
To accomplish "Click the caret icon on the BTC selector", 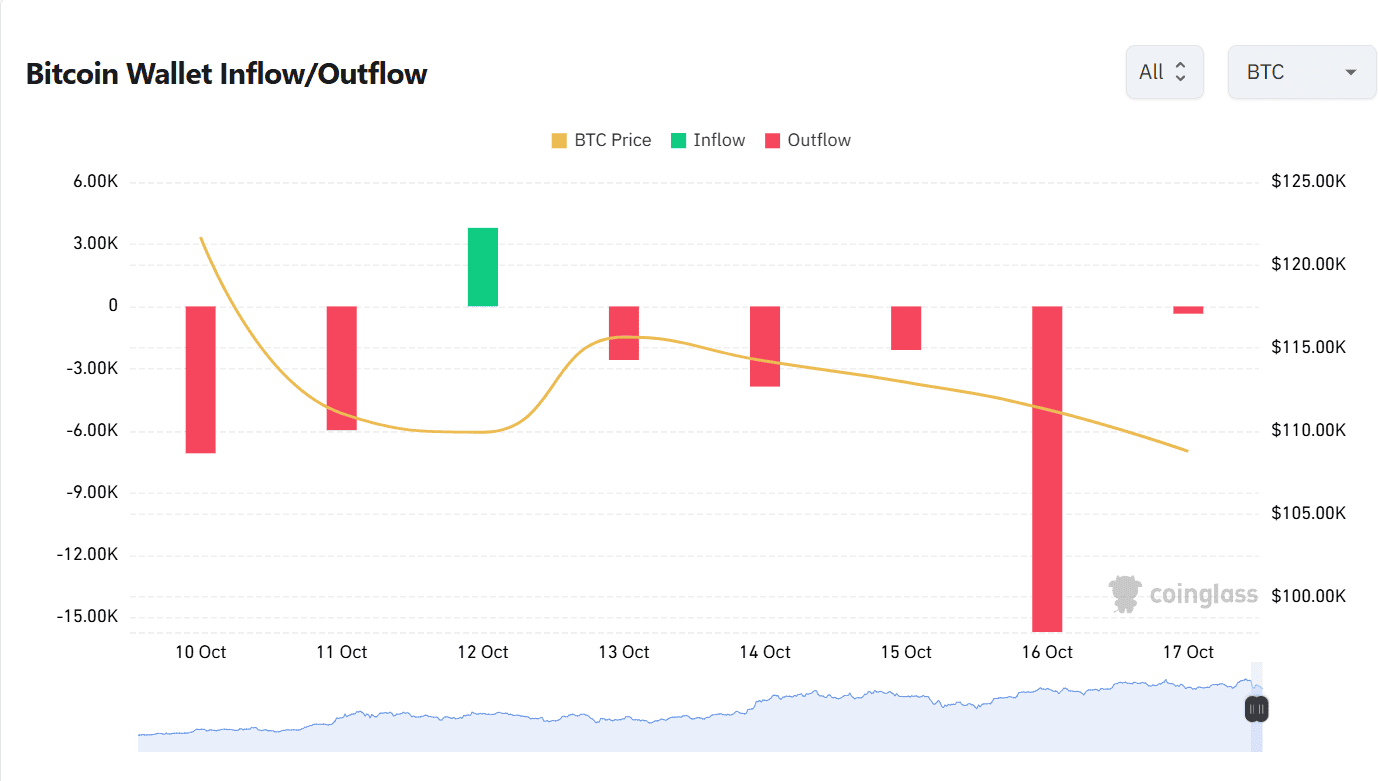I will pyautogui.click(x=1351, y=72).
